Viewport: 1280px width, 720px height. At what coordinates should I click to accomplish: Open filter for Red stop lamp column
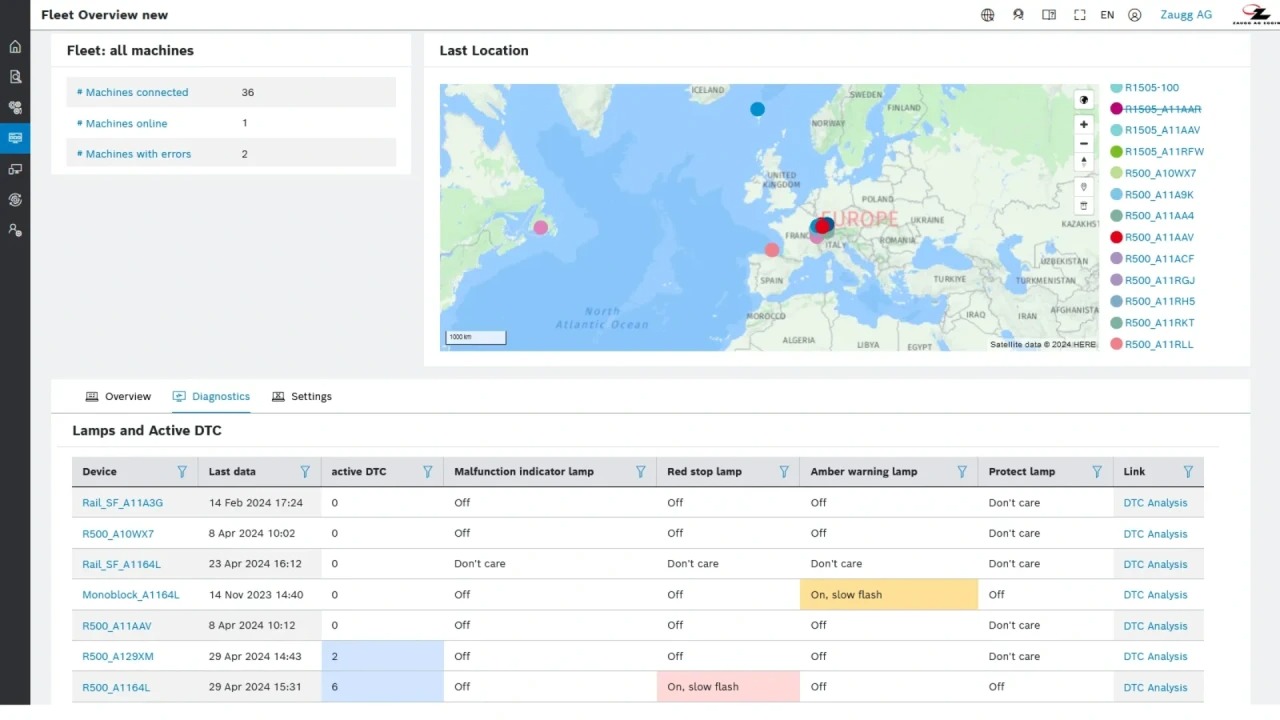tap(784, 472)
